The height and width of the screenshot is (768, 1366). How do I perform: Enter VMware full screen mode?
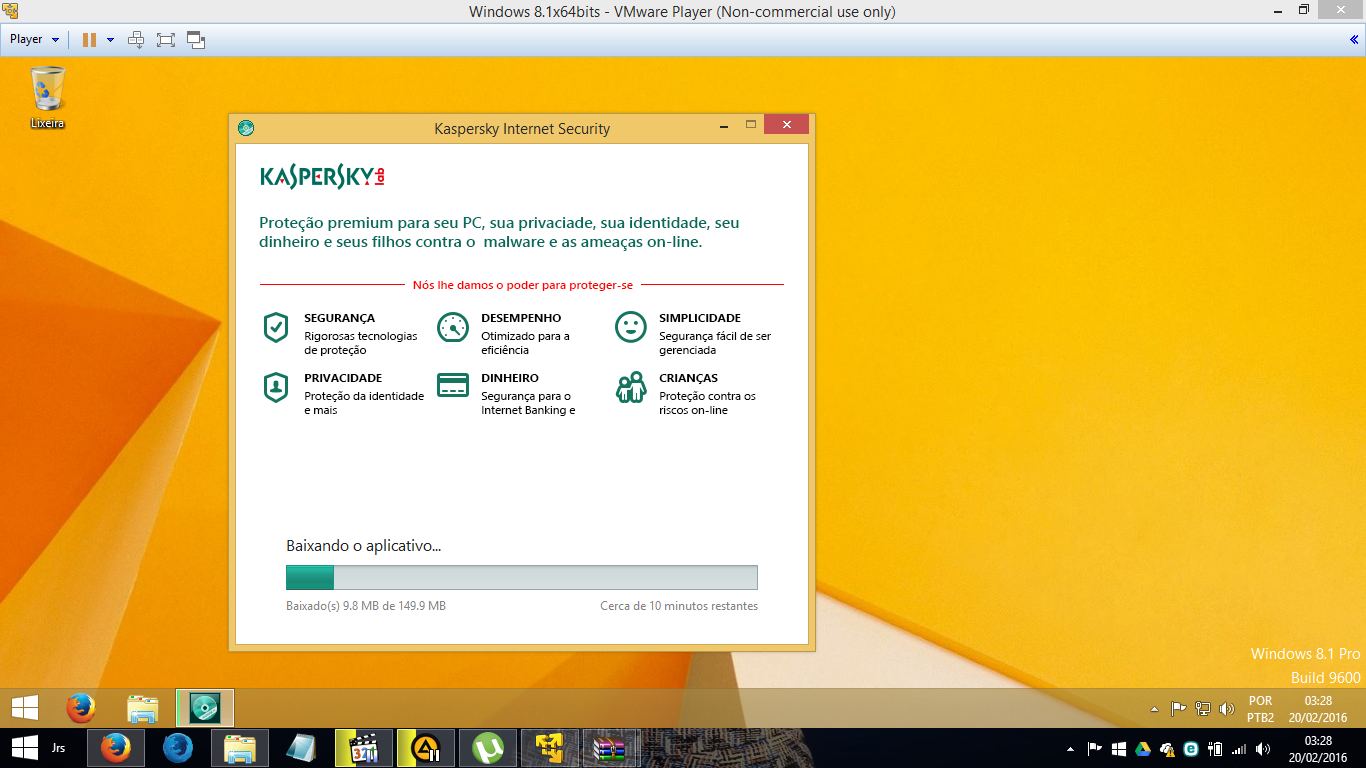click(x=166, y=40)
